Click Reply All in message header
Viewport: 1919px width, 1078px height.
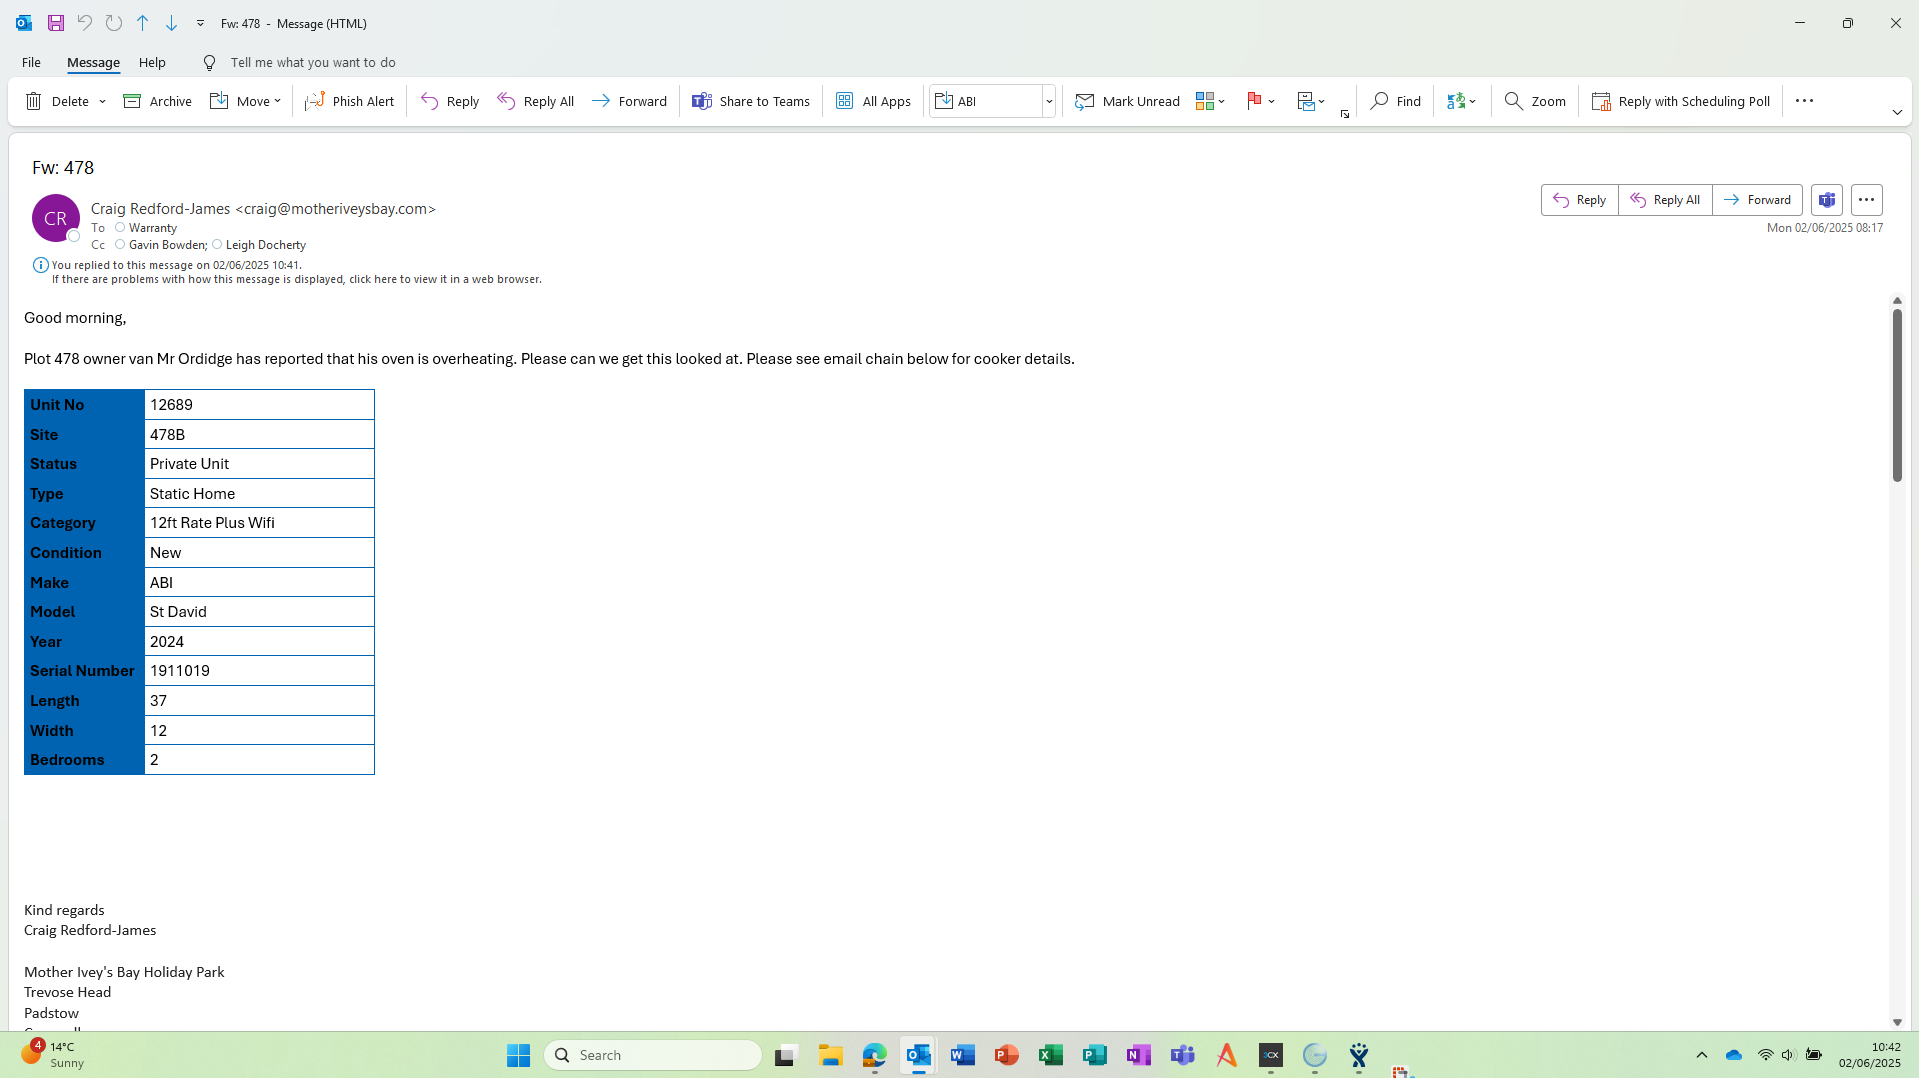[1665, 200]
